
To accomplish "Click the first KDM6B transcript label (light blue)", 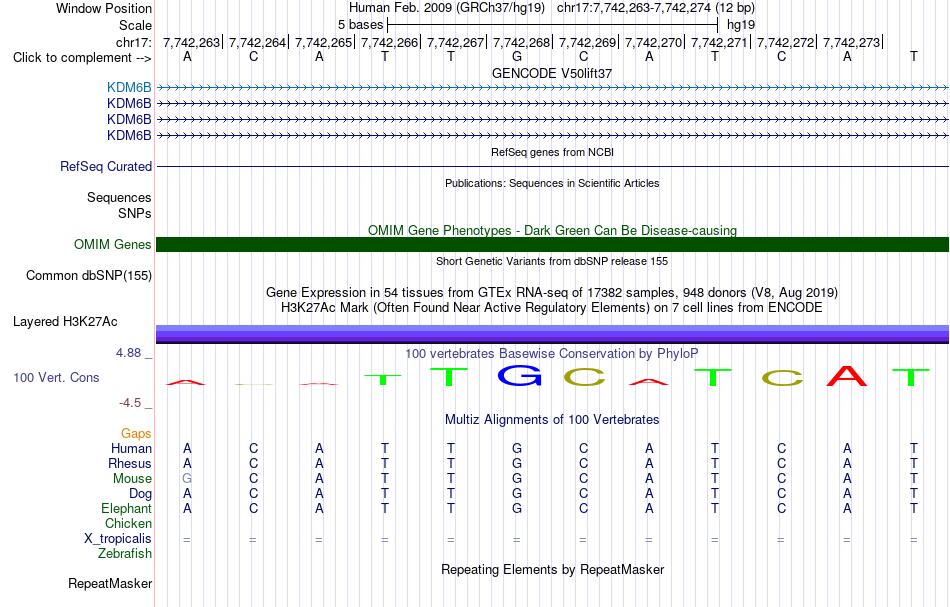I will tap(129, 87).
